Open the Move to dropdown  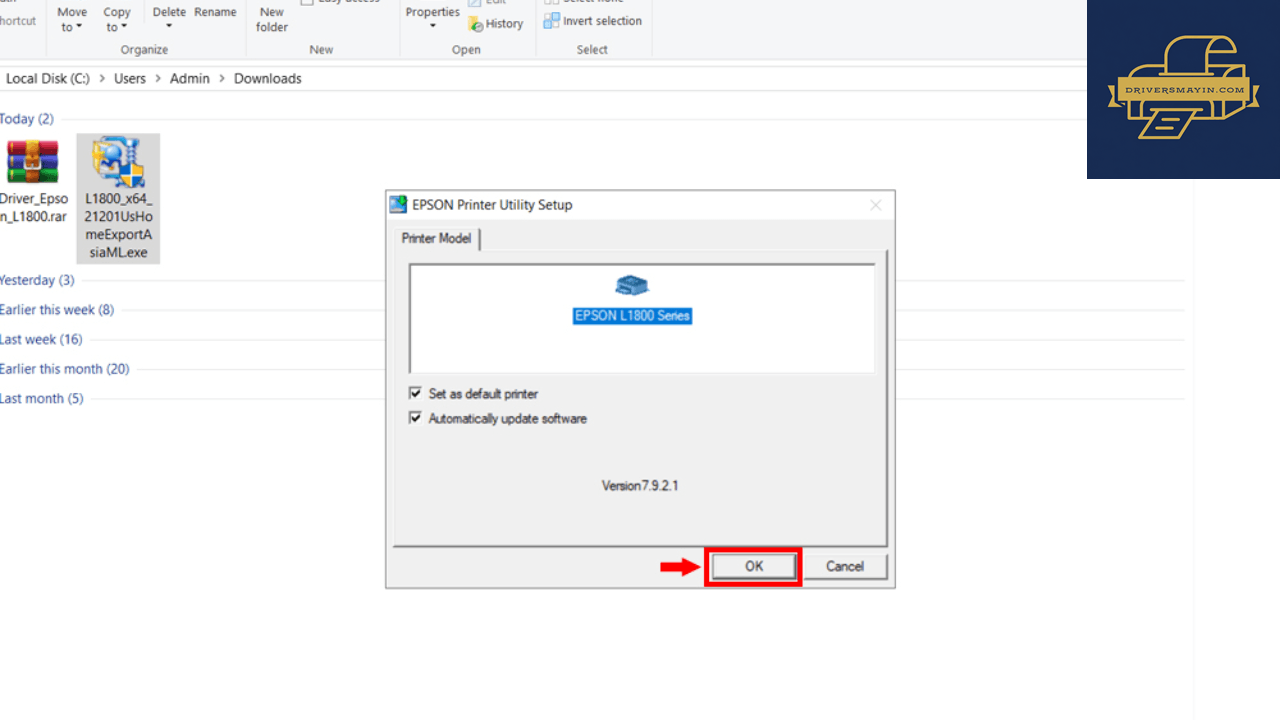pos(71,19)
